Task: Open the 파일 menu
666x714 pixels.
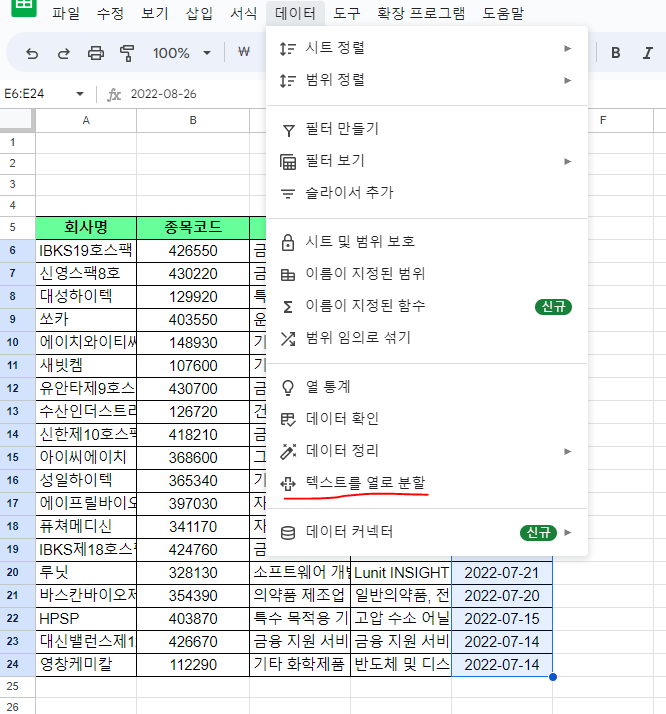Action: (x=66, y=13)
